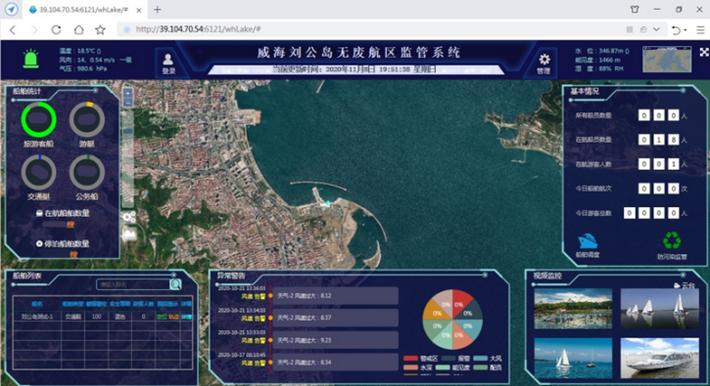Select the green 旅游客船 ring gauge
The image size is (710, 386).
38,120
